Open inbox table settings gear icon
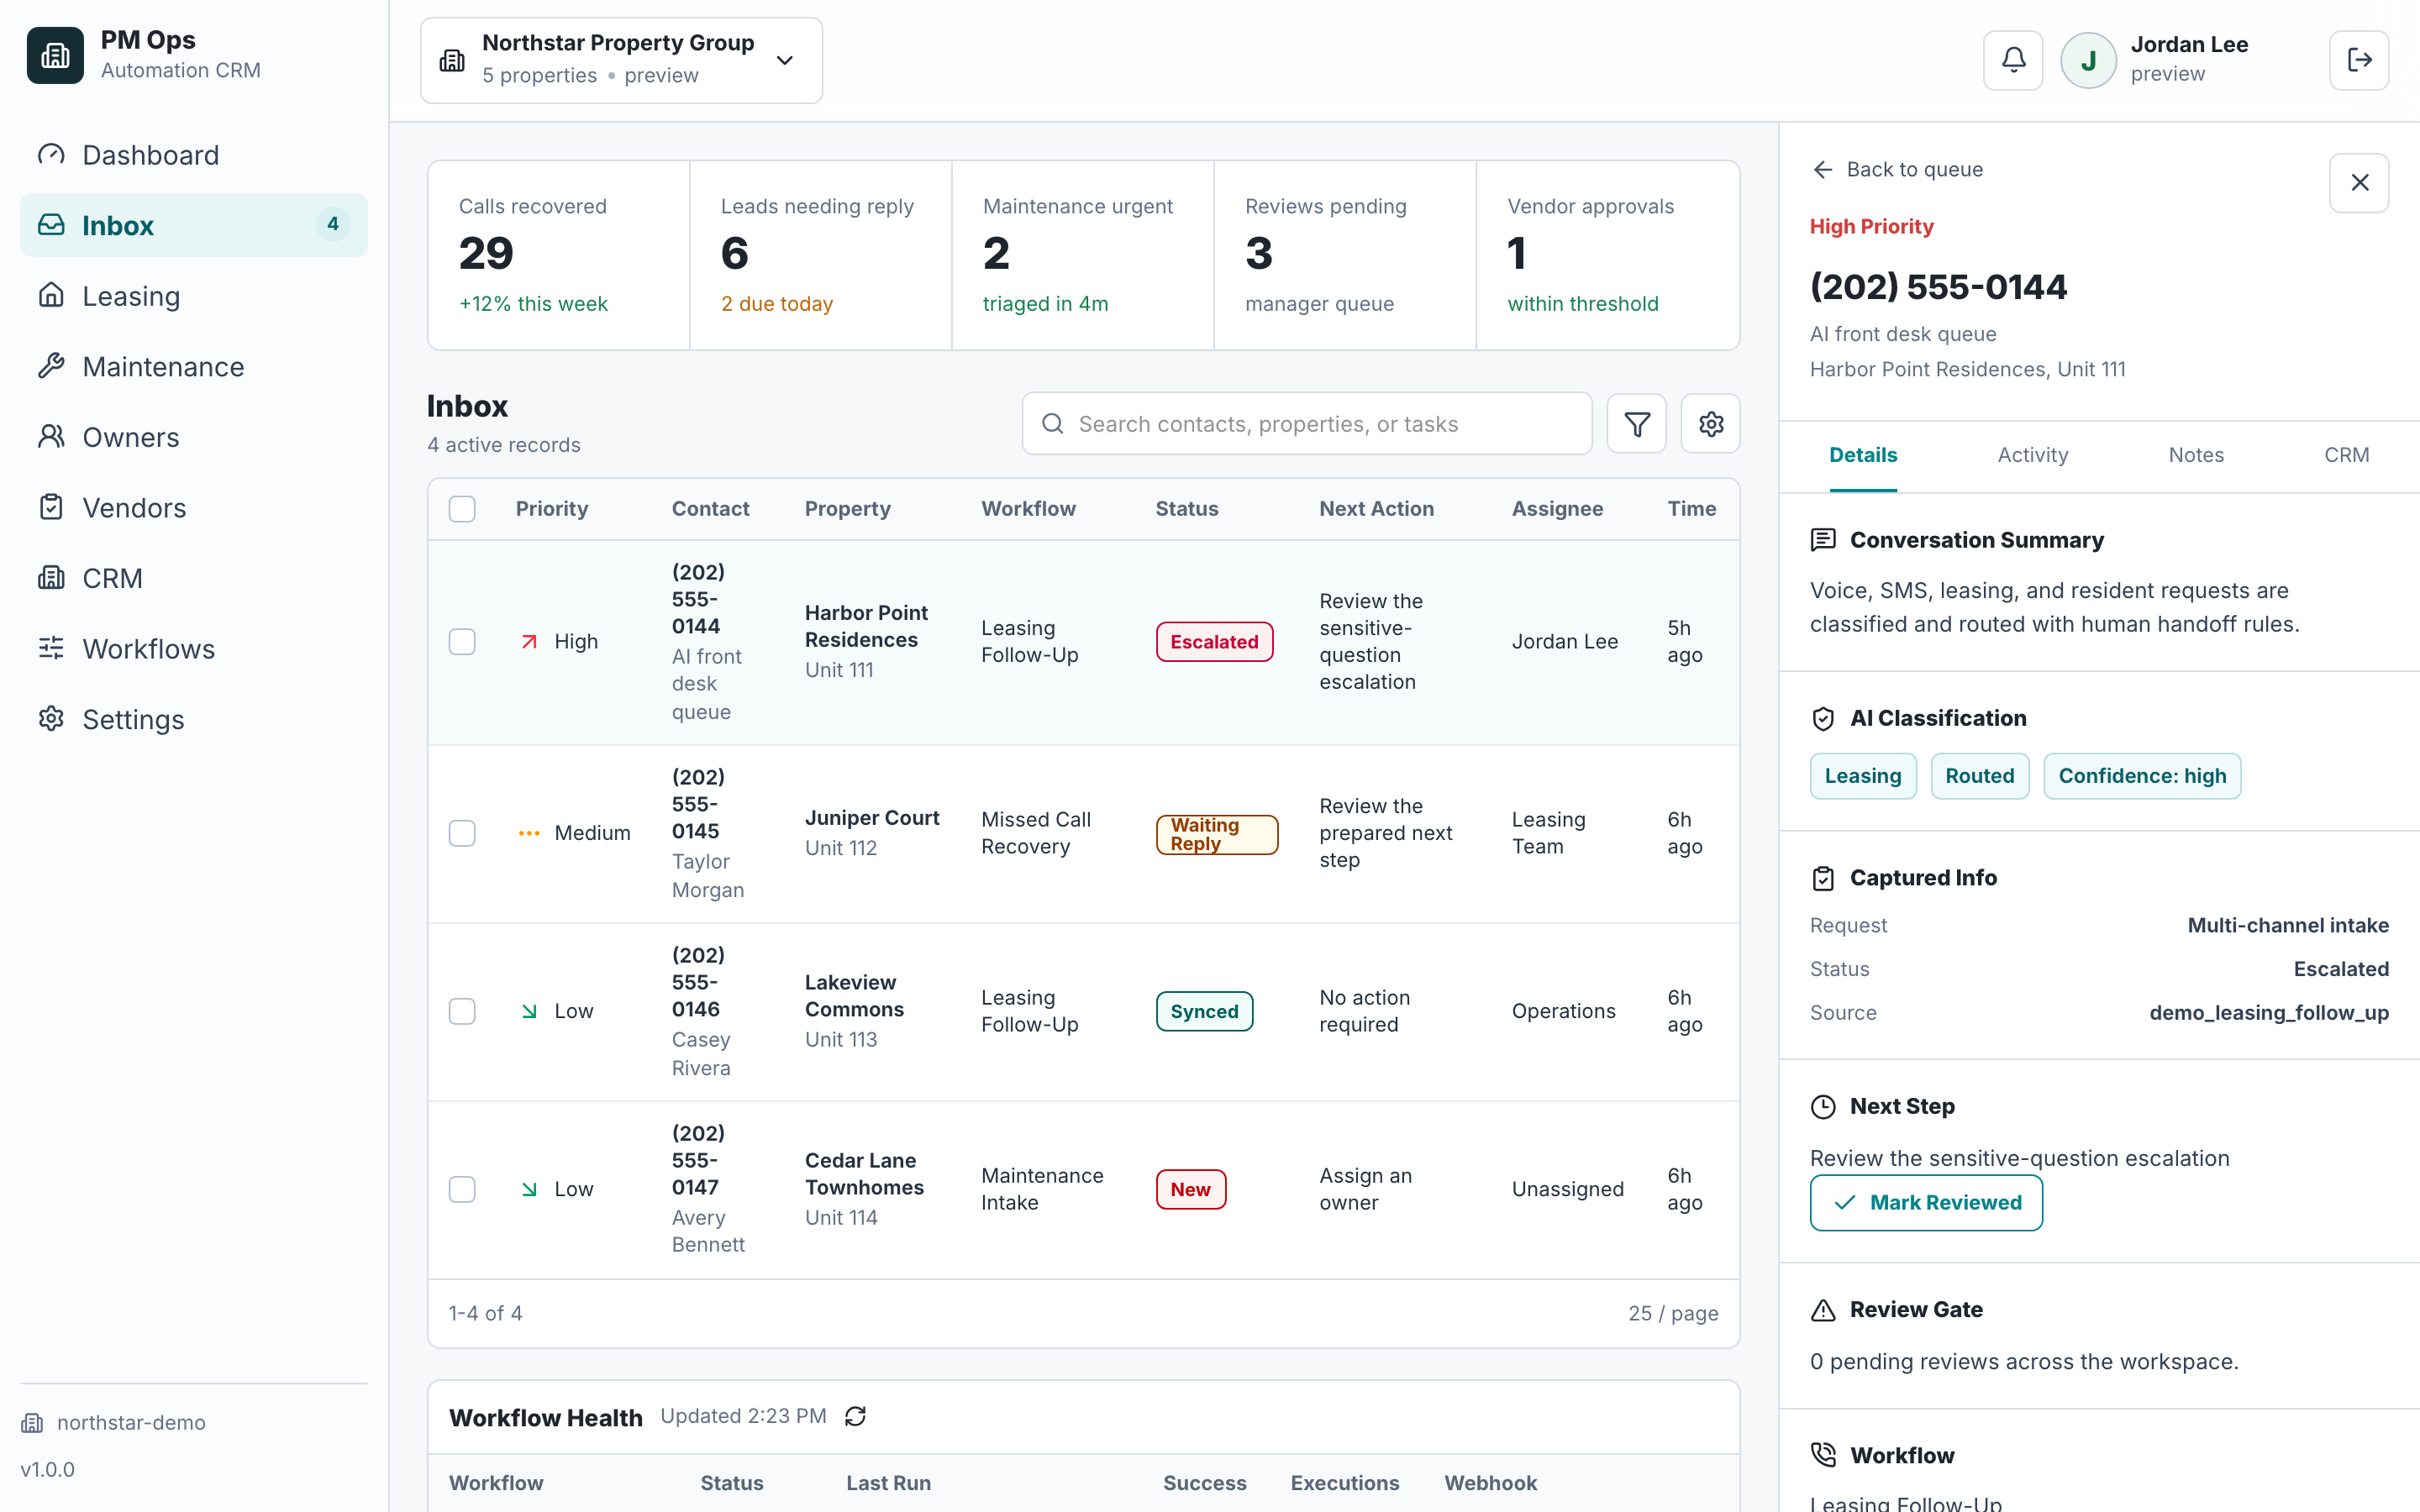This screenshot has width=2420, height=1512. pos(1710,424)
